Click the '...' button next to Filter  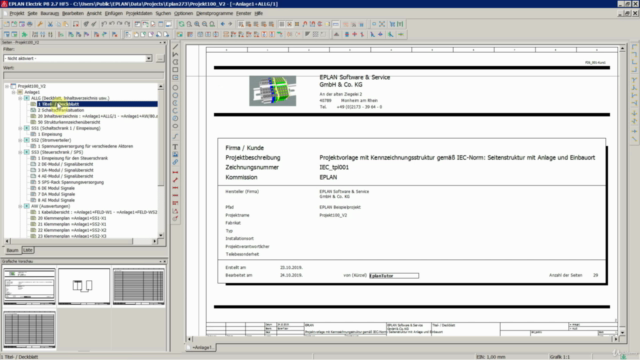[160, 58]
